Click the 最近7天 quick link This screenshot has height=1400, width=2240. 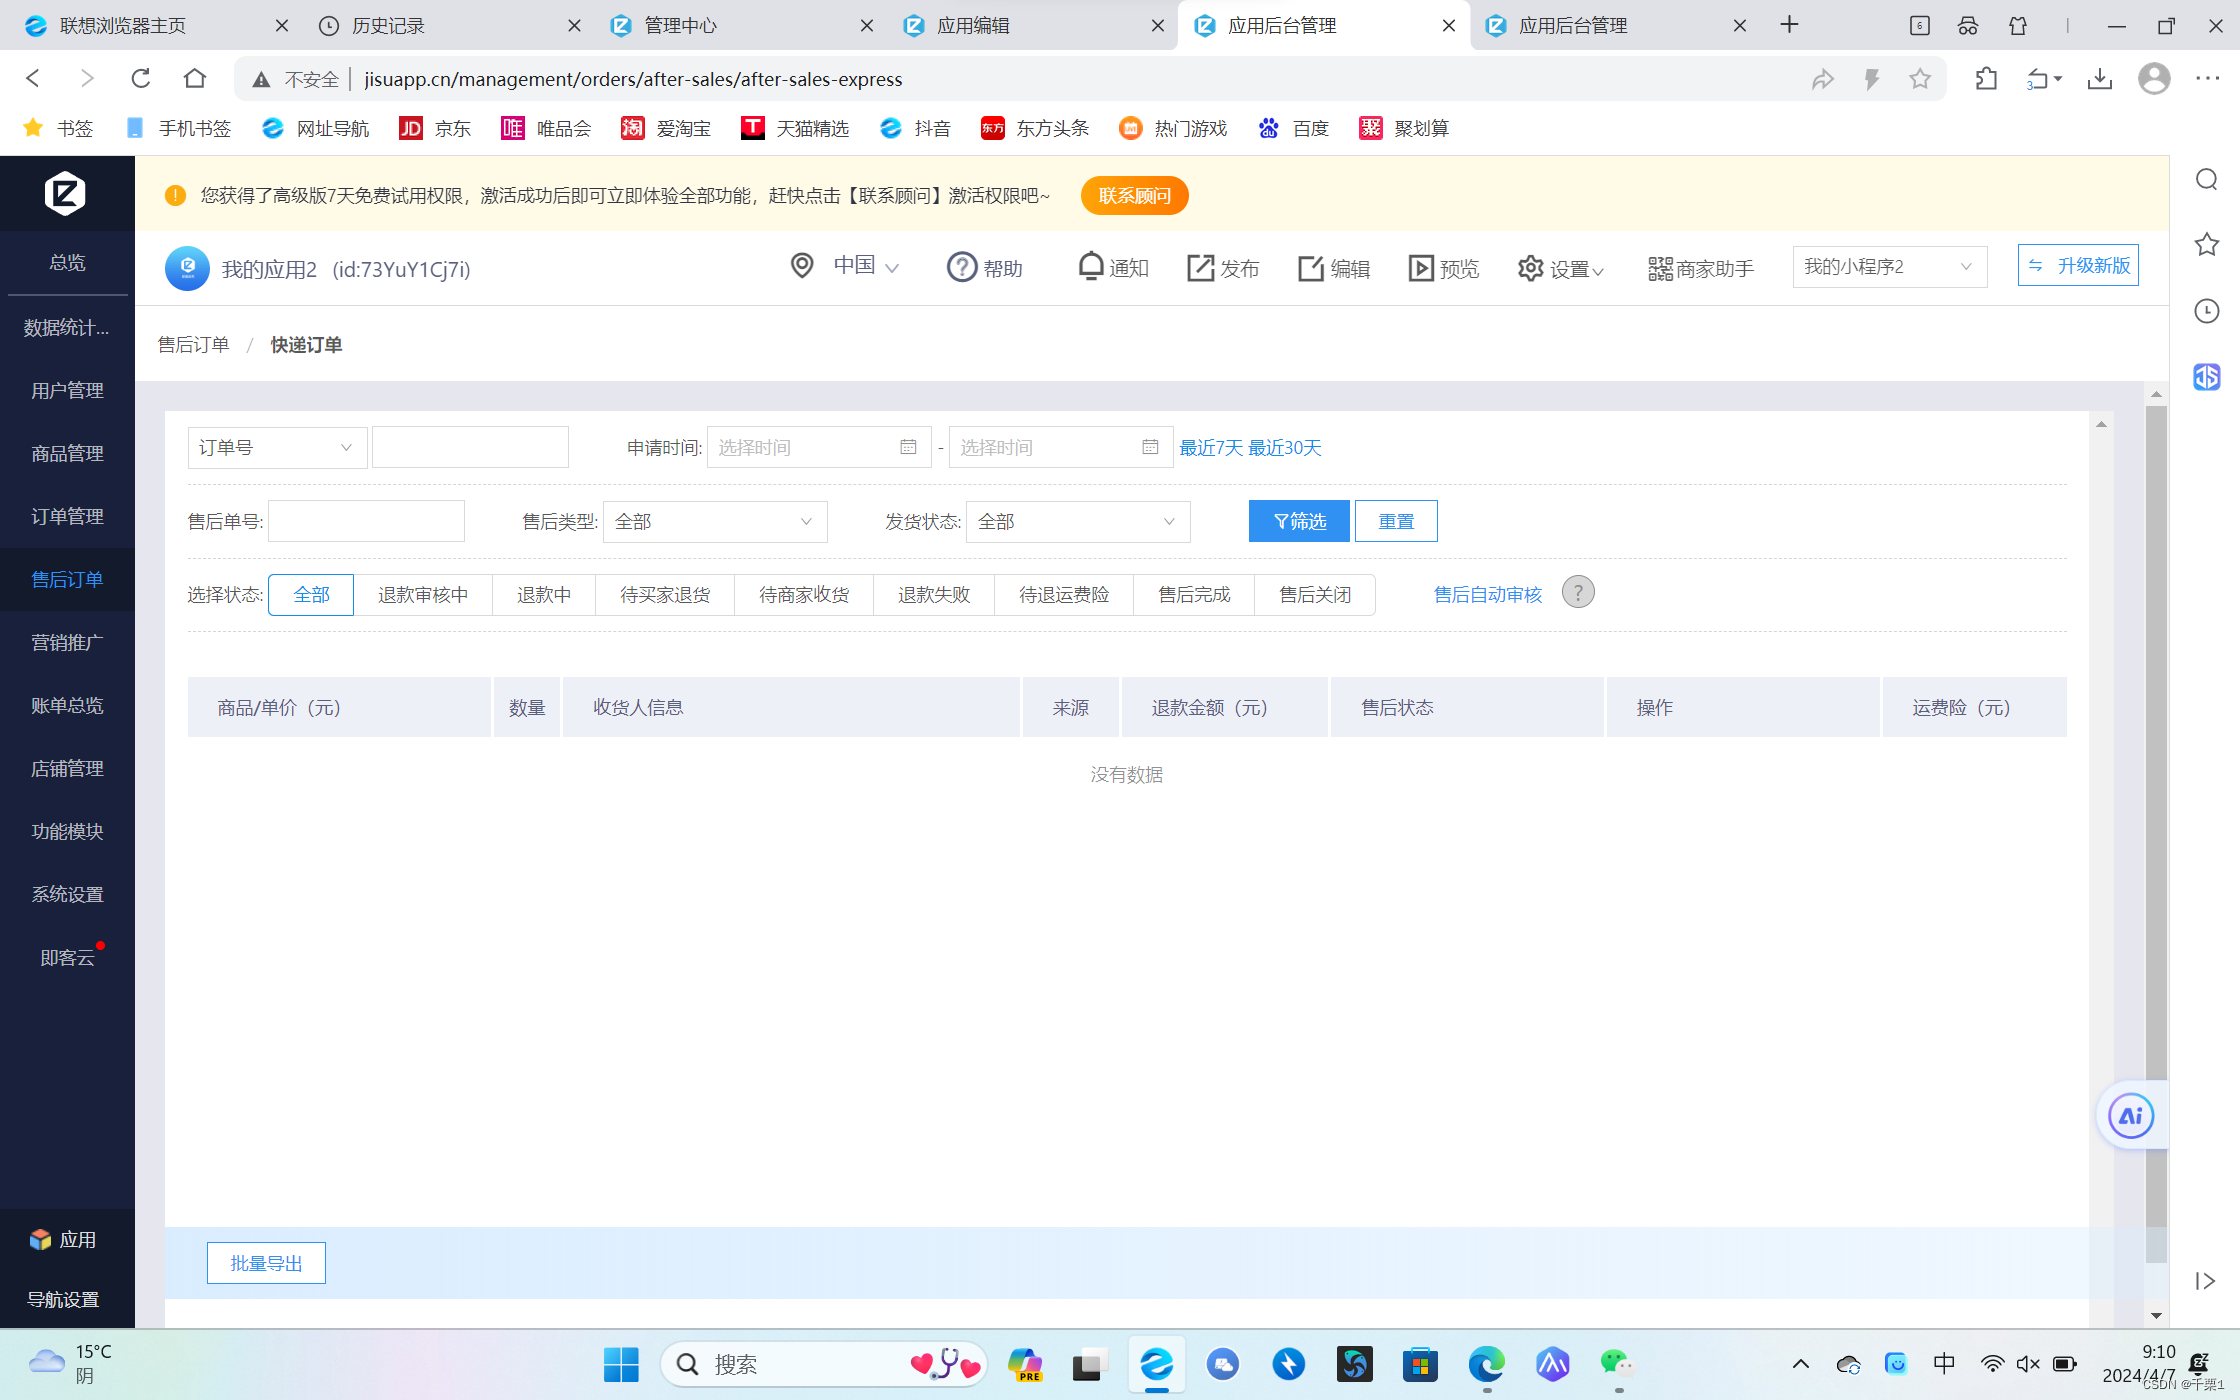click(x=1210, y=448)
